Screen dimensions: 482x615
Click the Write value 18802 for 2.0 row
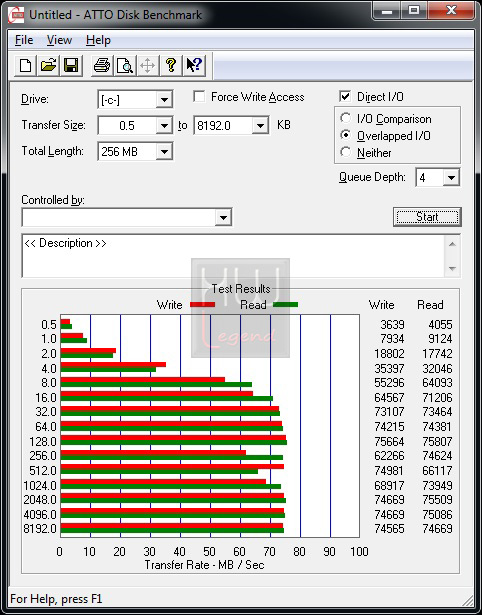(389, 354)
